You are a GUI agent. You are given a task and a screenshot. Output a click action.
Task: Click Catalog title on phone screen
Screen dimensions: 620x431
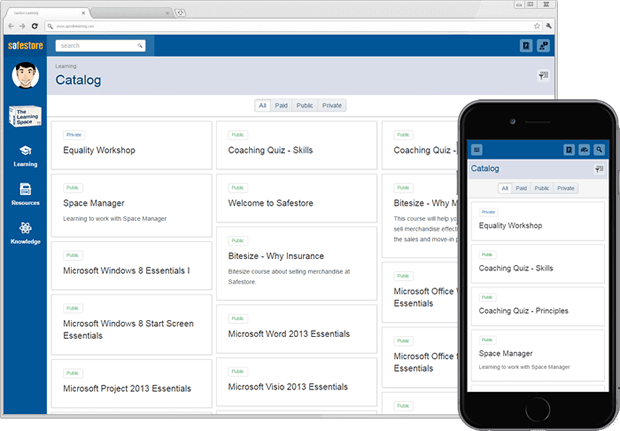pyautogui.click(x=485, y=168)
